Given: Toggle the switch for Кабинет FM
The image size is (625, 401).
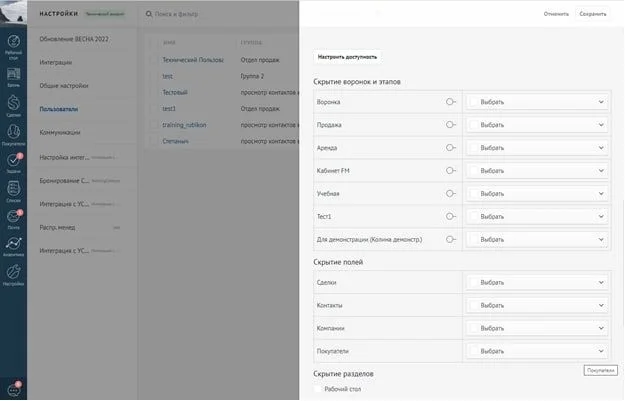Looking at the screenshot, I should click(451, 170).
